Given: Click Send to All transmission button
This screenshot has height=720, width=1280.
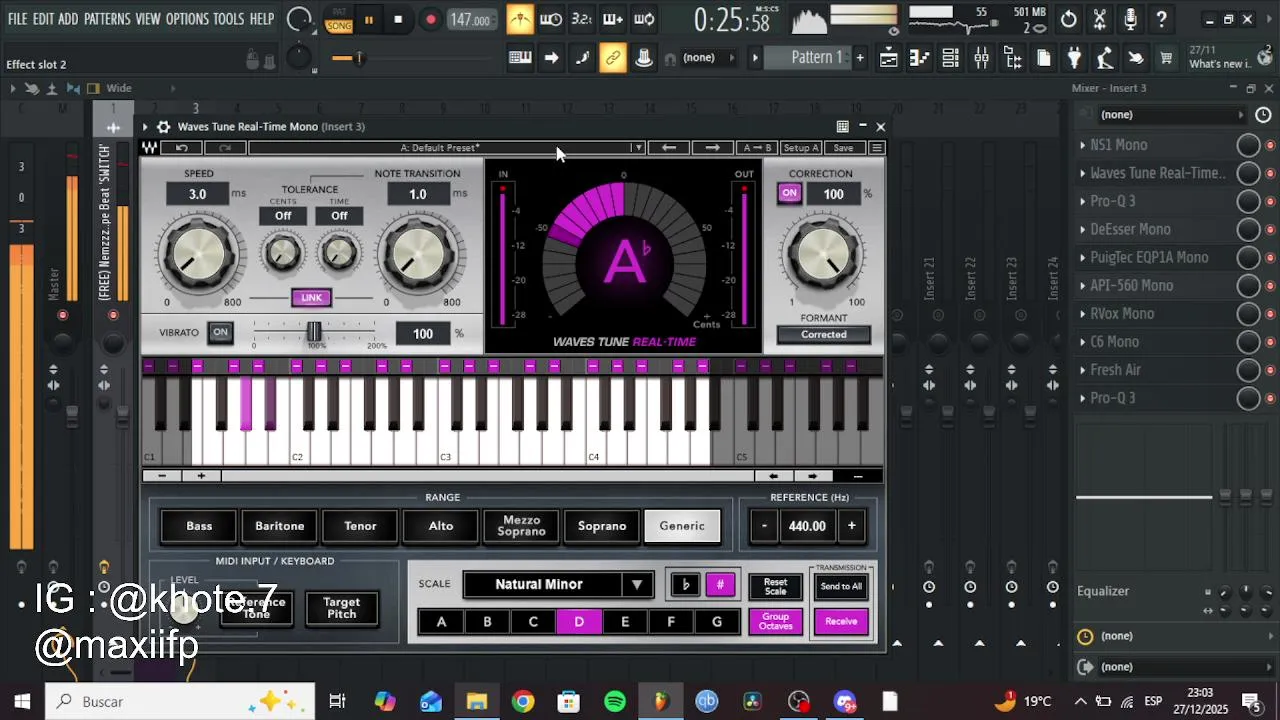Looking at the screenshot, I should (x=841, y=587).
